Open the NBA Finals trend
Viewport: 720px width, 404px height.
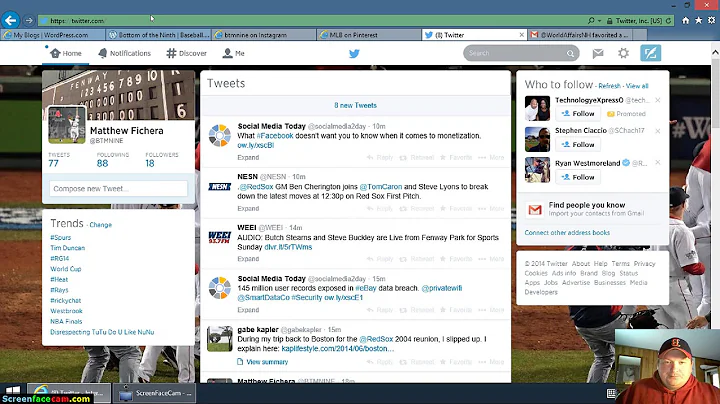pos(66,321)
